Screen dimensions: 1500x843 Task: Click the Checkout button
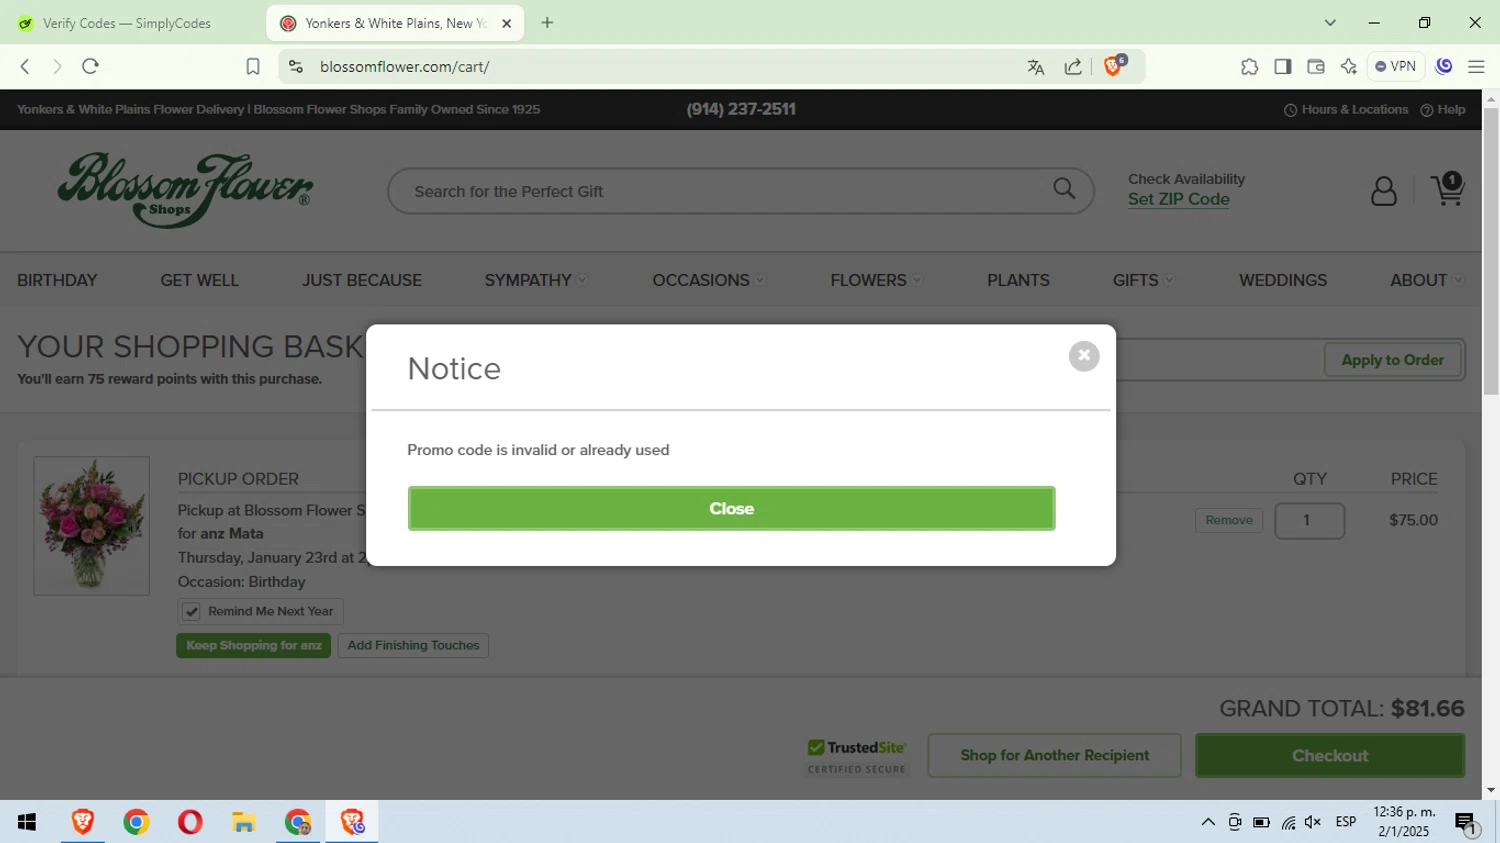(x=1329, y=756)
